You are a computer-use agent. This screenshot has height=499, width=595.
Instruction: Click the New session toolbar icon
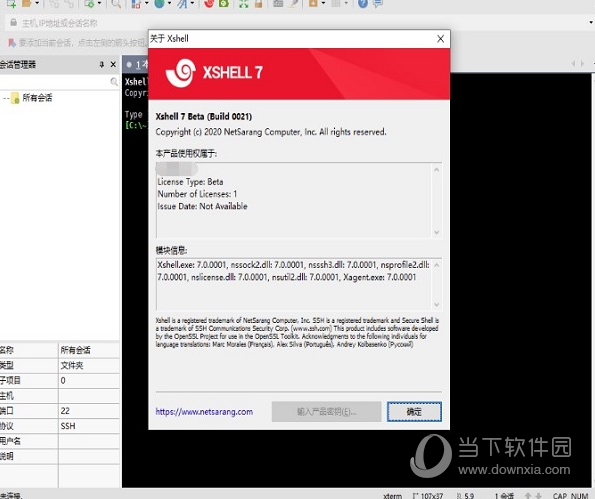pos(11,4)
